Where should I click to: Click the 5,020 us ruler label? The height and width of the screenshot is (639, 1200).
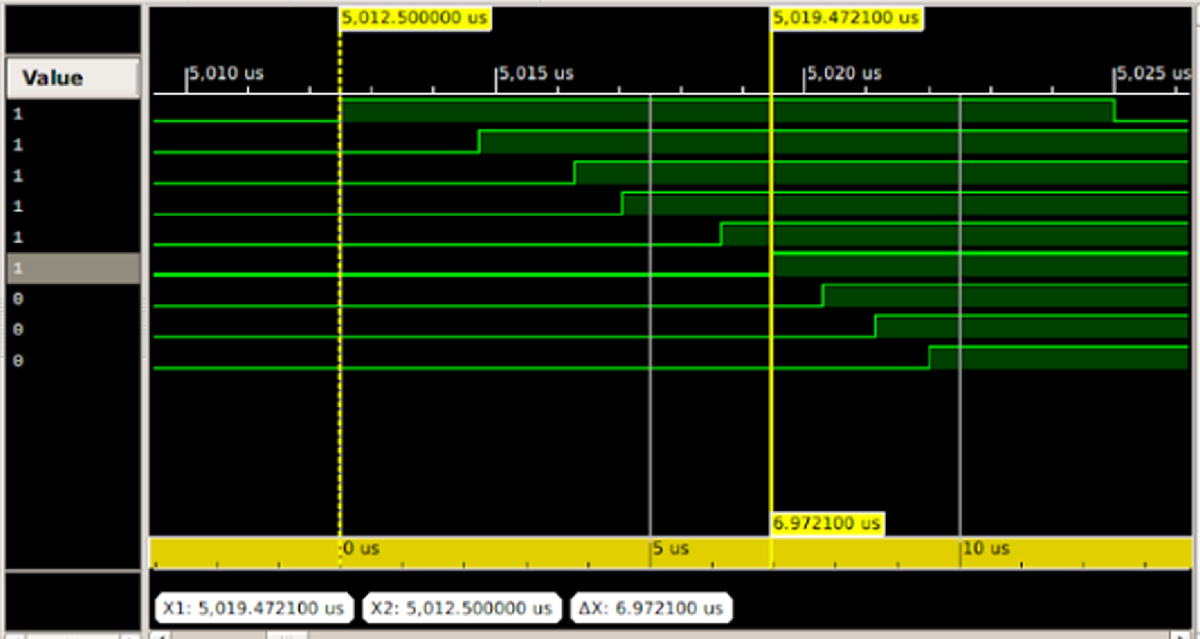click(845, 73)
